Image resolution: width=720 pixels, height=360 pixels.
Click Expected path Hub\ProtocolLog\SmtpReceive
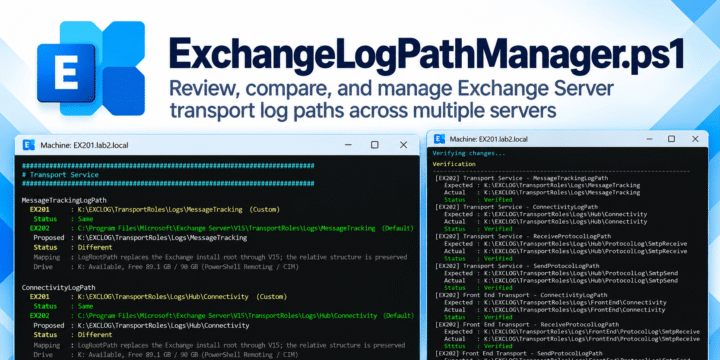coord(566,244)
